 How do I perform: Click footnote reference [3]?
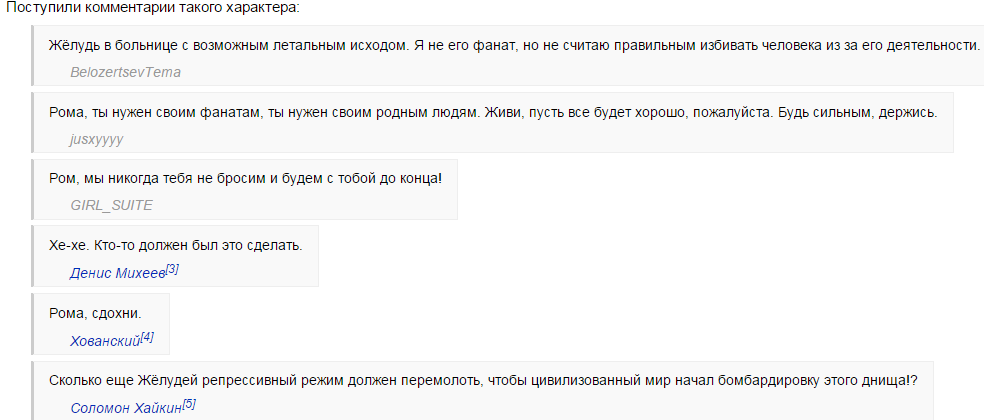pos(173,269)
